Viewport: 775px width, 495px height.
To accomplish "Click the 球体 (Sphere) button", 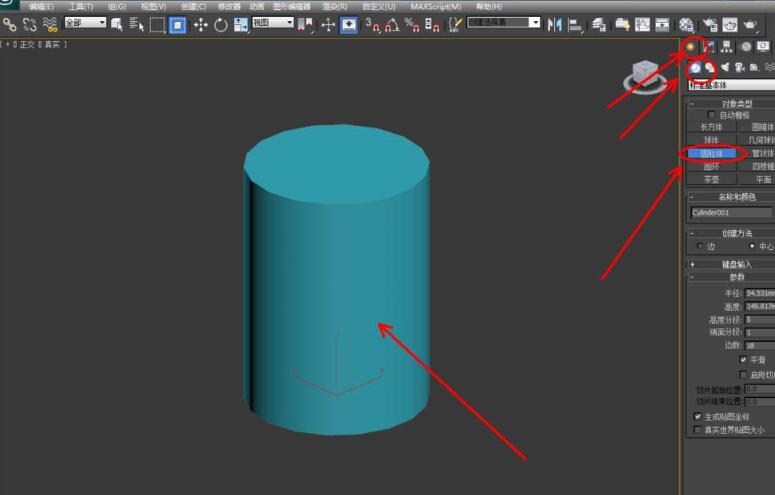I will click(711, 140).
